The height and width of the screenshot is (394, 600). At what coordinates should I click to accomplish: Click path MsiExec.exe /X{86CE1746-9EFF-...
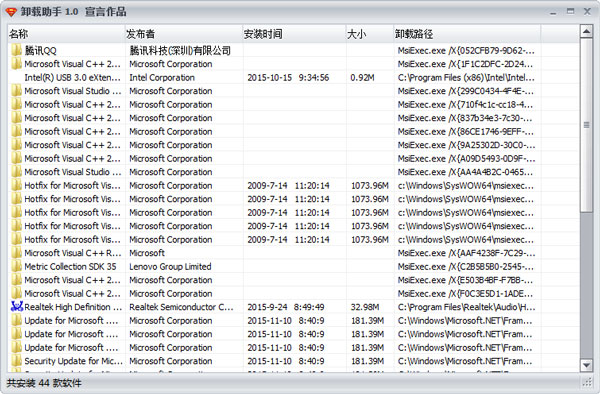pyautogui.click(x=466, y=132)
